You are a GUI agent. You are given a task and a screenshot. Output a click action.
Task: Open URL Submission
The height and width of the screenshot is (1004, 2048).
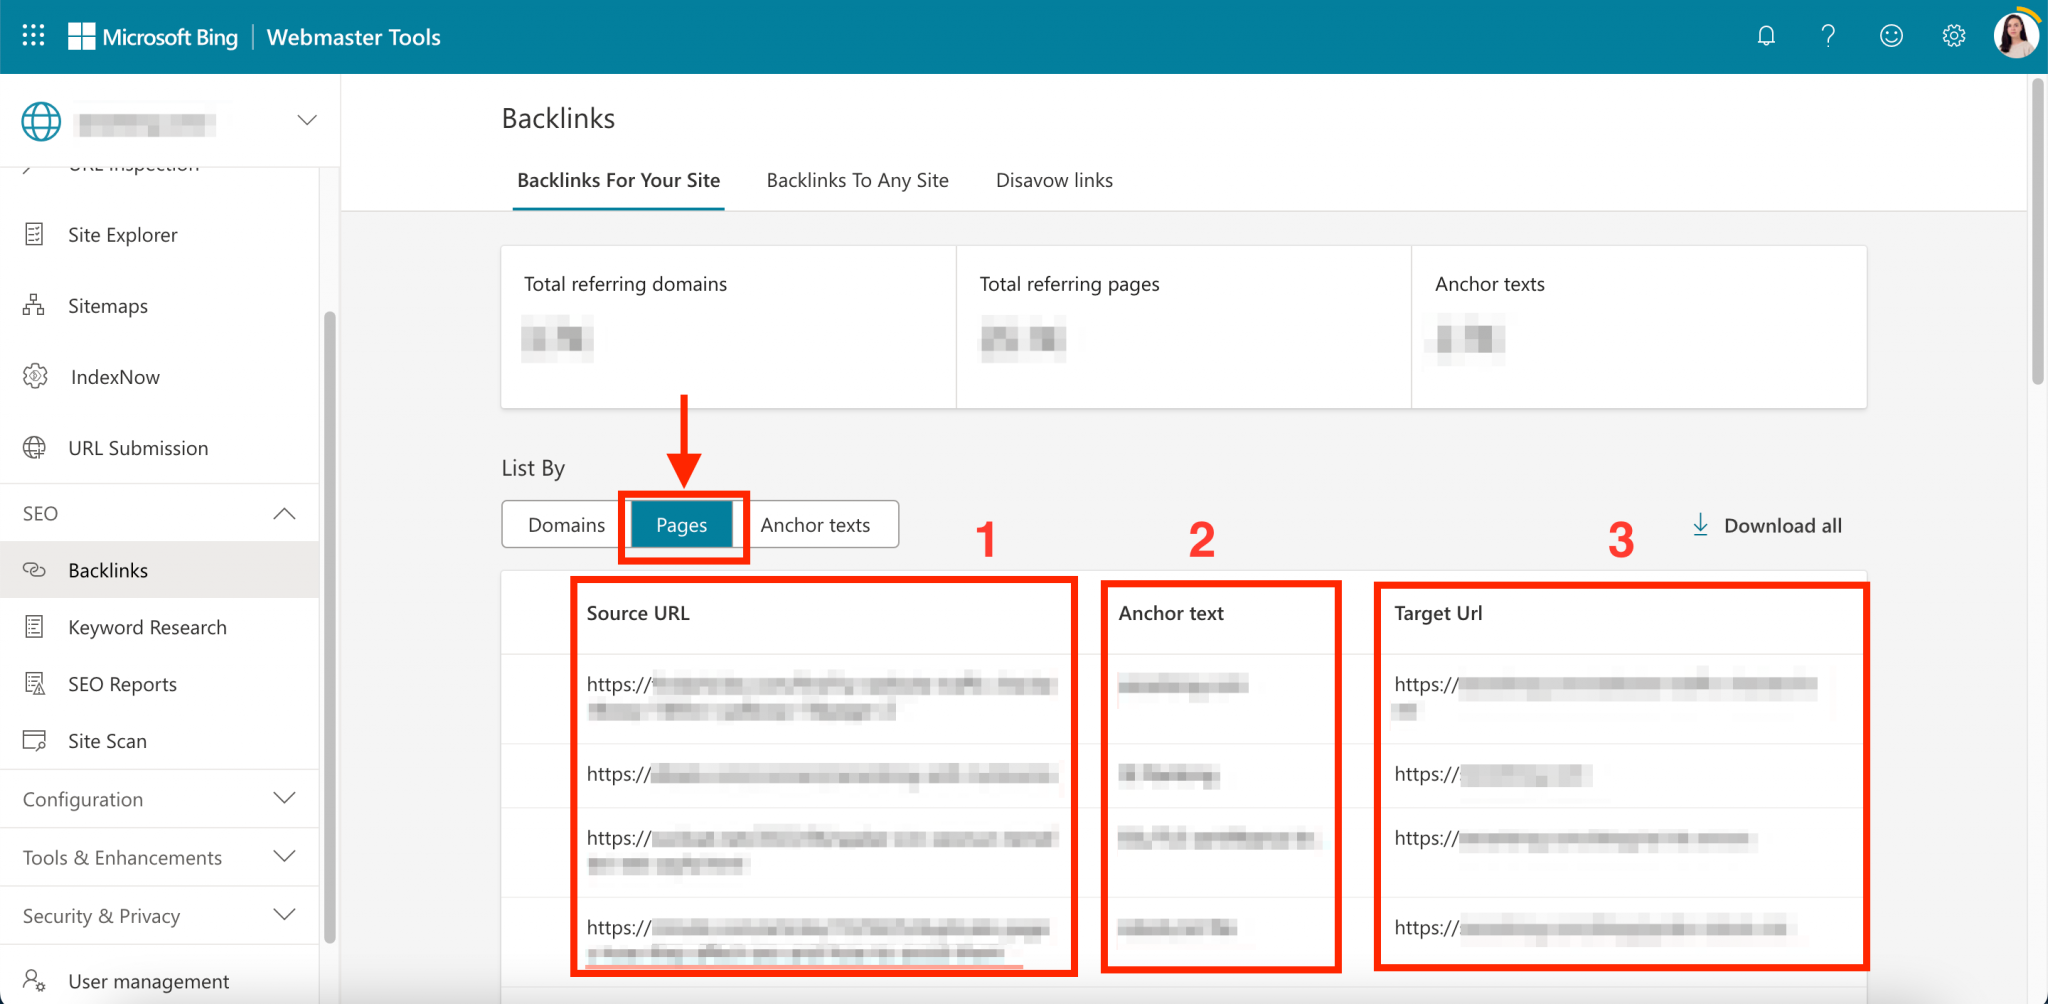pos(137,447)
